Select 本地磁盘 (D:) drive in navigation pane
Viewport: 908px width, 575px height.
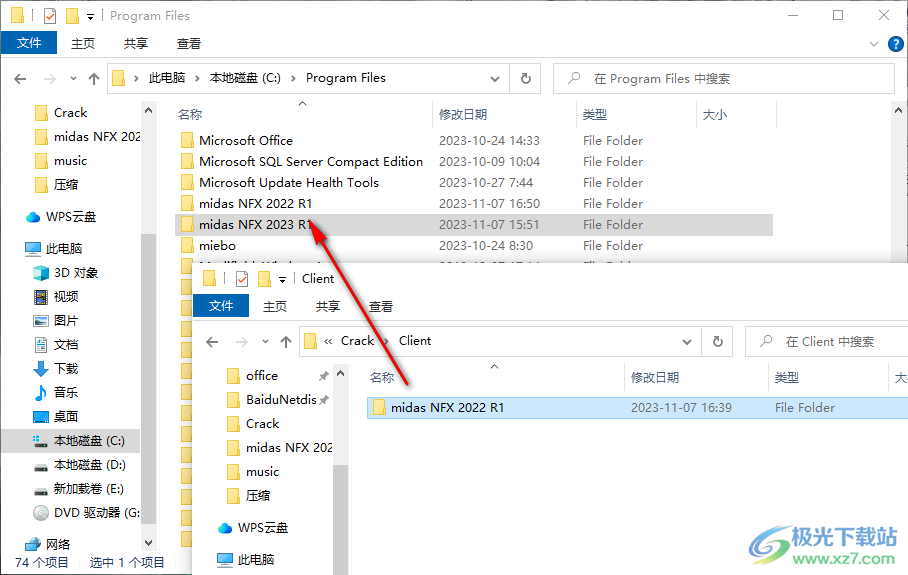pos(79,464)
